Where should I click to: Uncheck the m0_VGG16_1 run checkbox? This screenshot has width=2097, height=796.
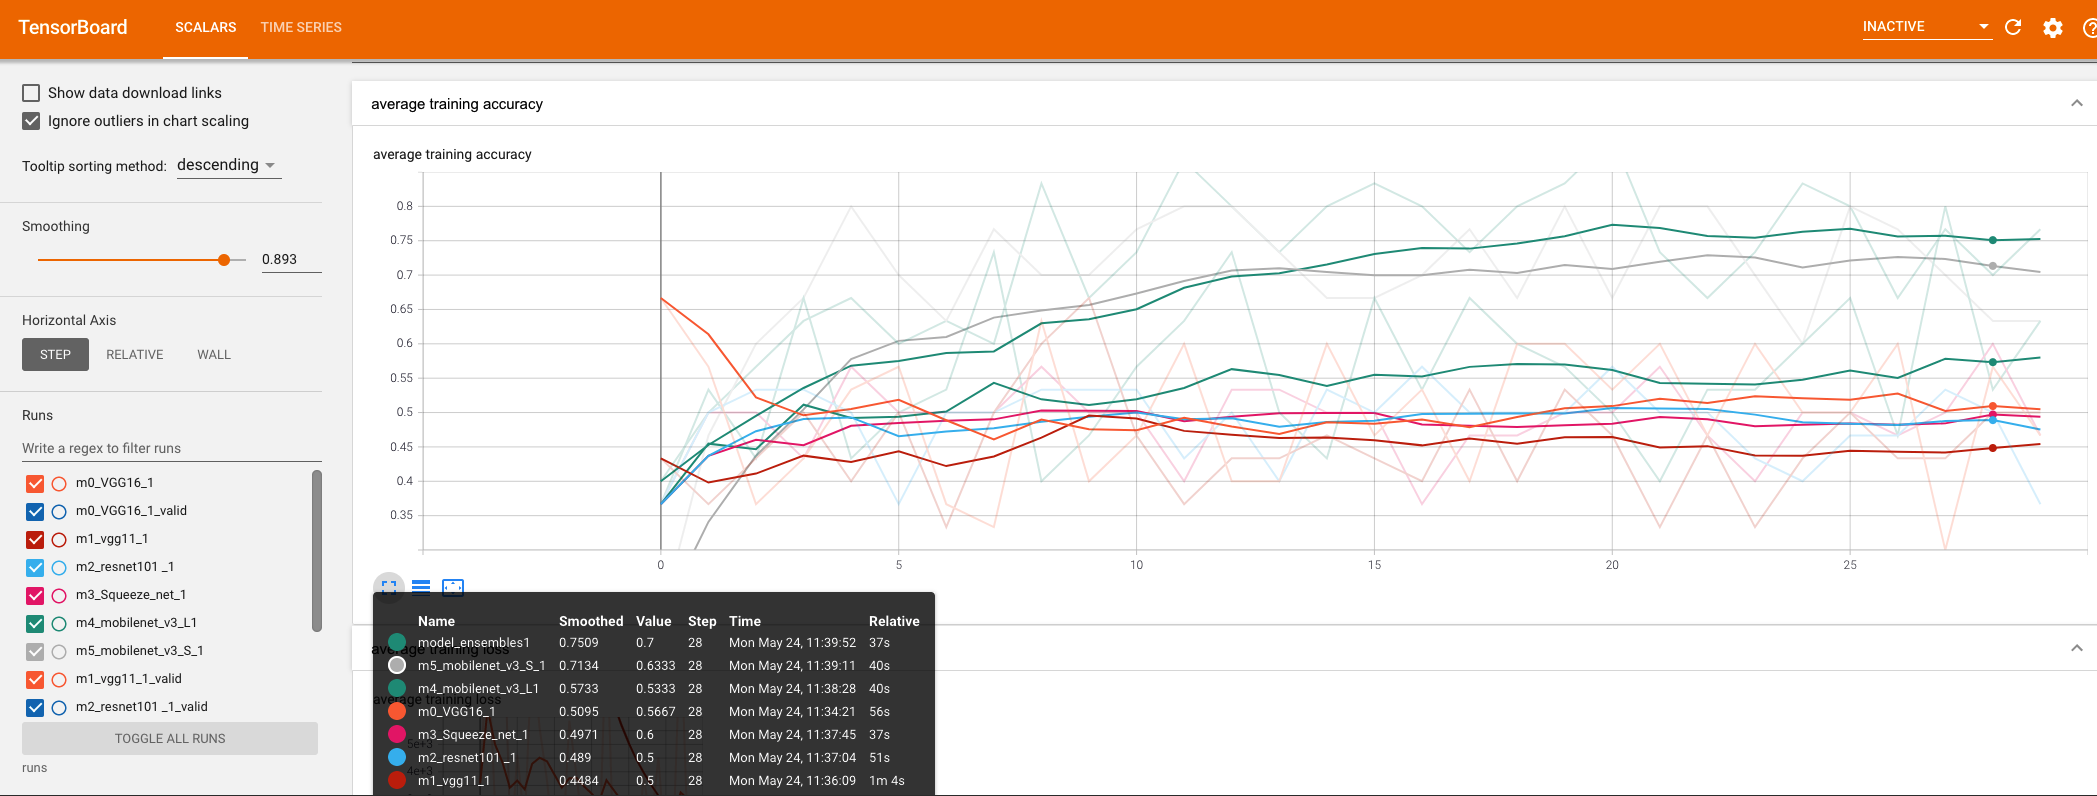[x=35, y=484]
